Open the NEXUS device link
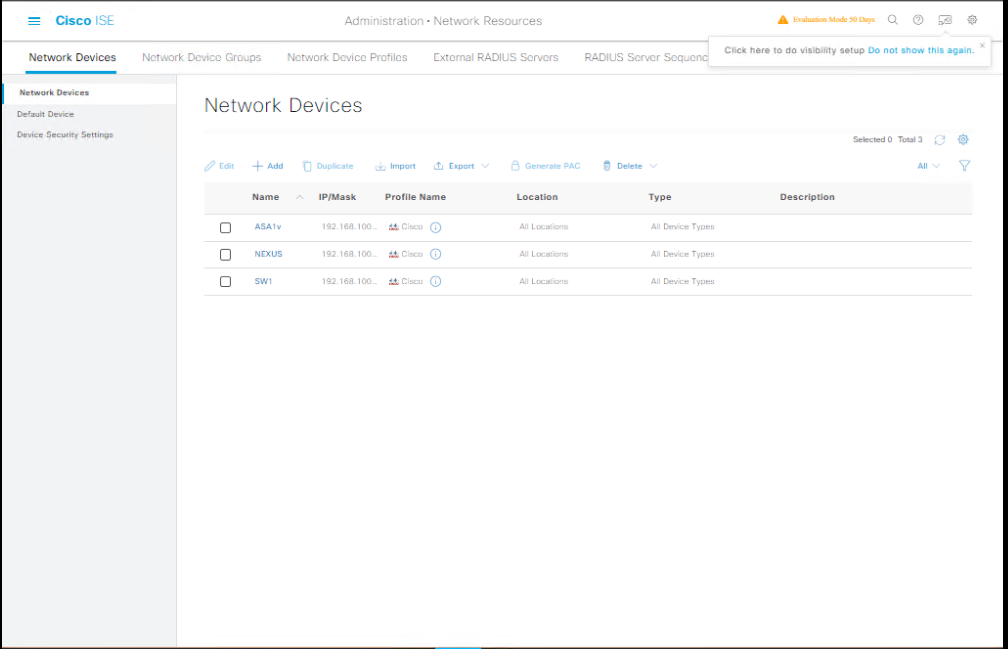The width and height of the screenshot is (1008, 649). 269,254
